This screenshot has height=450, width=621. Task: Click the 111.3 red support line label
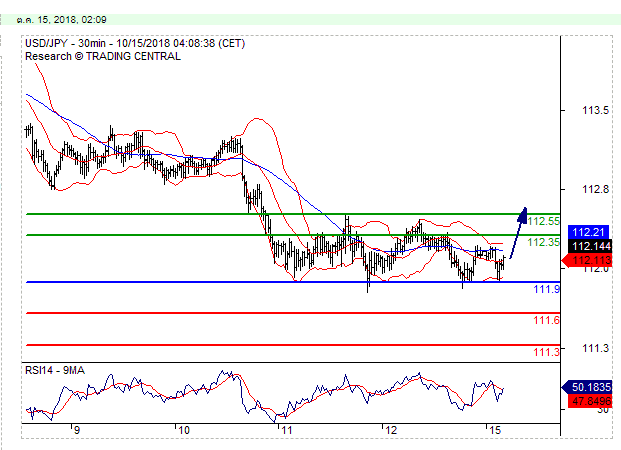[545, 351]
